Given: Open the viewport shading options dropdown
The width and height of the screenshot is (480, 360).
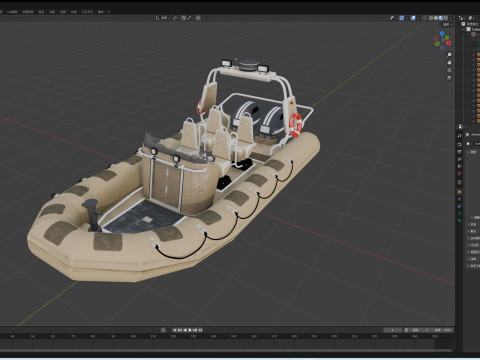Looking at the screenshot, I should coord(451,18).
